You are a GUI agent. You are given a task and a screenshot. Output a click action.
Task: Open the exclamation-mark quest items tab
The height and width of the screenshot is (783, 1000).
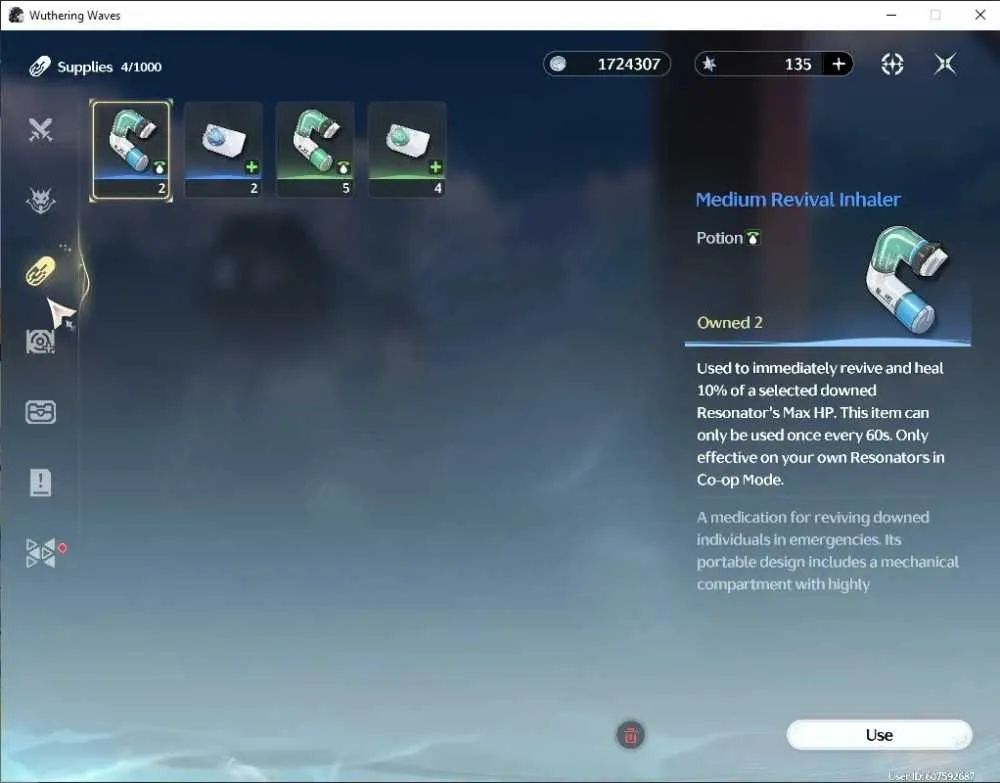[40, 482]
